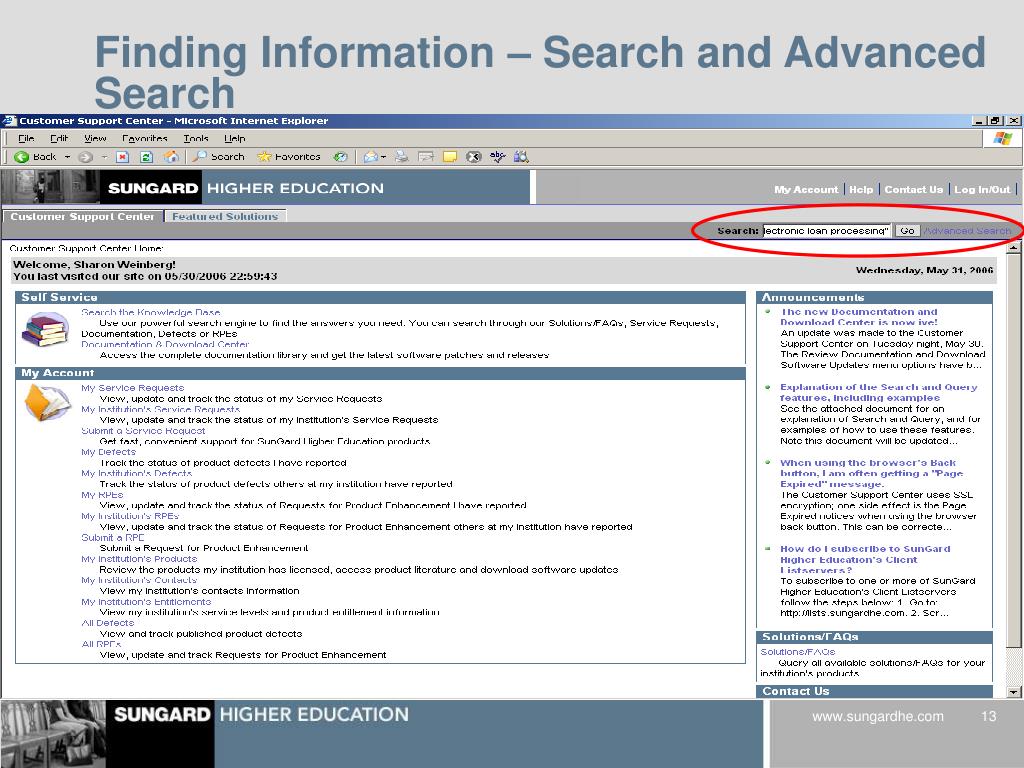
Task: Print the page with the Print icon
Action: tap(402, 157)
